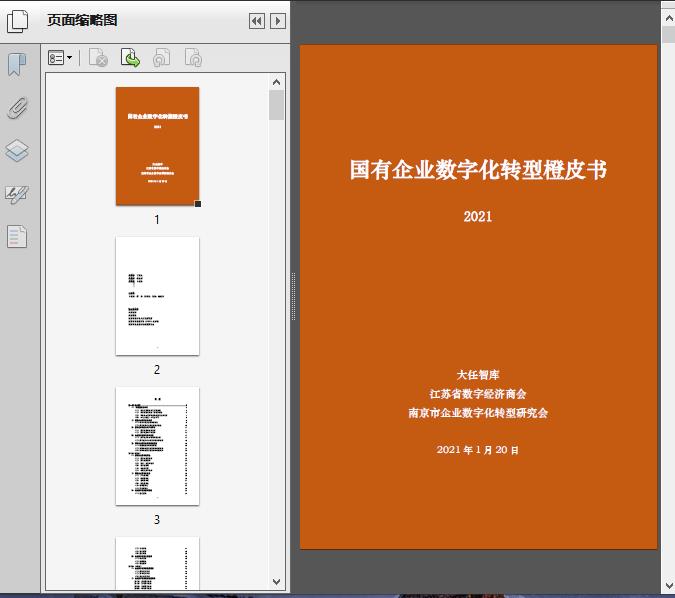
Task: Click the text 南京市企业数字化转型研究会
Action: [478, 413]
